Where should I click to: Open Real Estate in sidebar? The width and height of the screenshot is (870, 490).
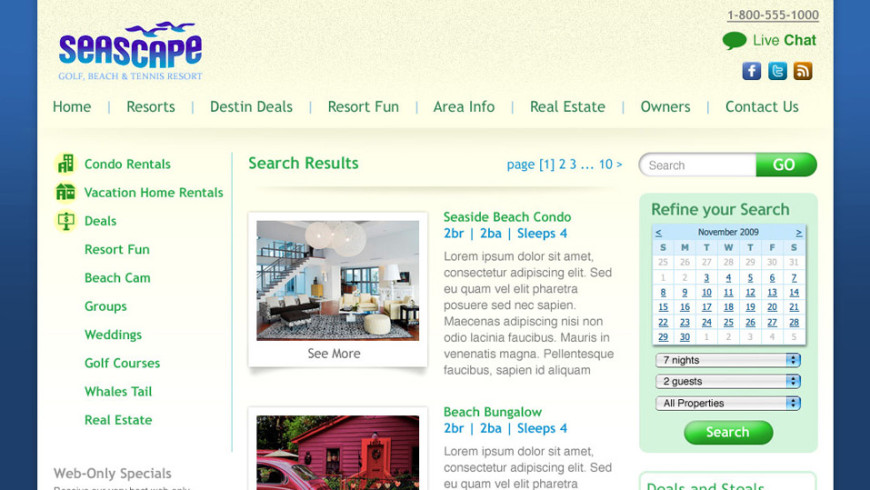[x=118, y=420]
